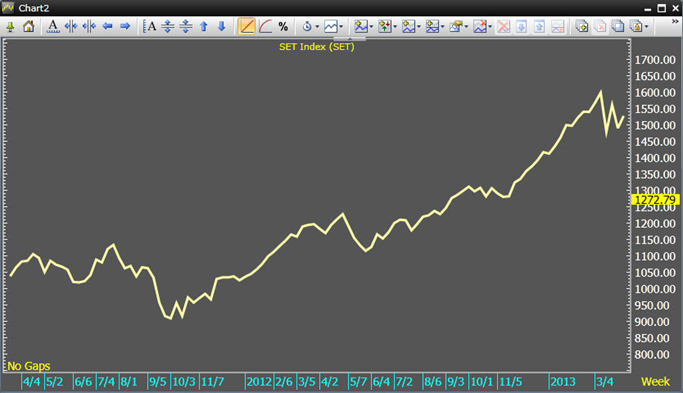Screen dimensions: 683x393
Task: Click the blue down arrow icon
Action: 221,27
